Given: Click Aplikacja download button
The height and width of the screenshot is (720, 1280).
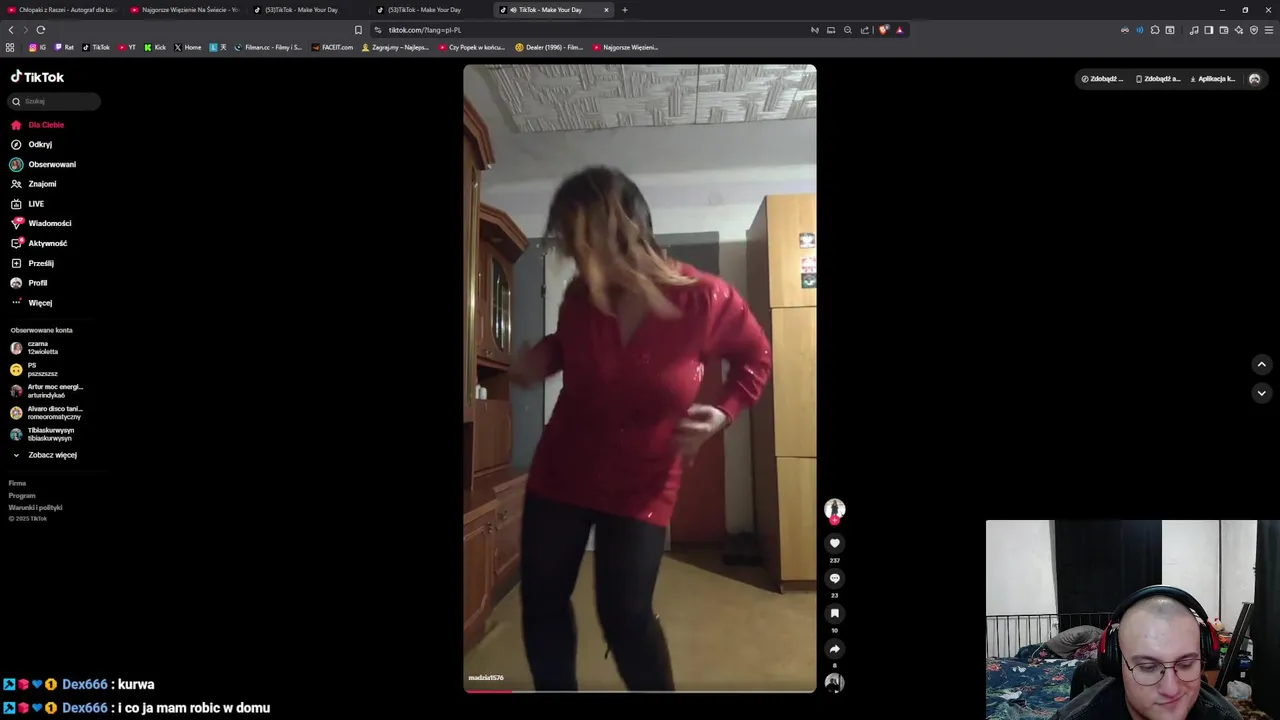Looking at the screenshot, I should point(1213,79).
